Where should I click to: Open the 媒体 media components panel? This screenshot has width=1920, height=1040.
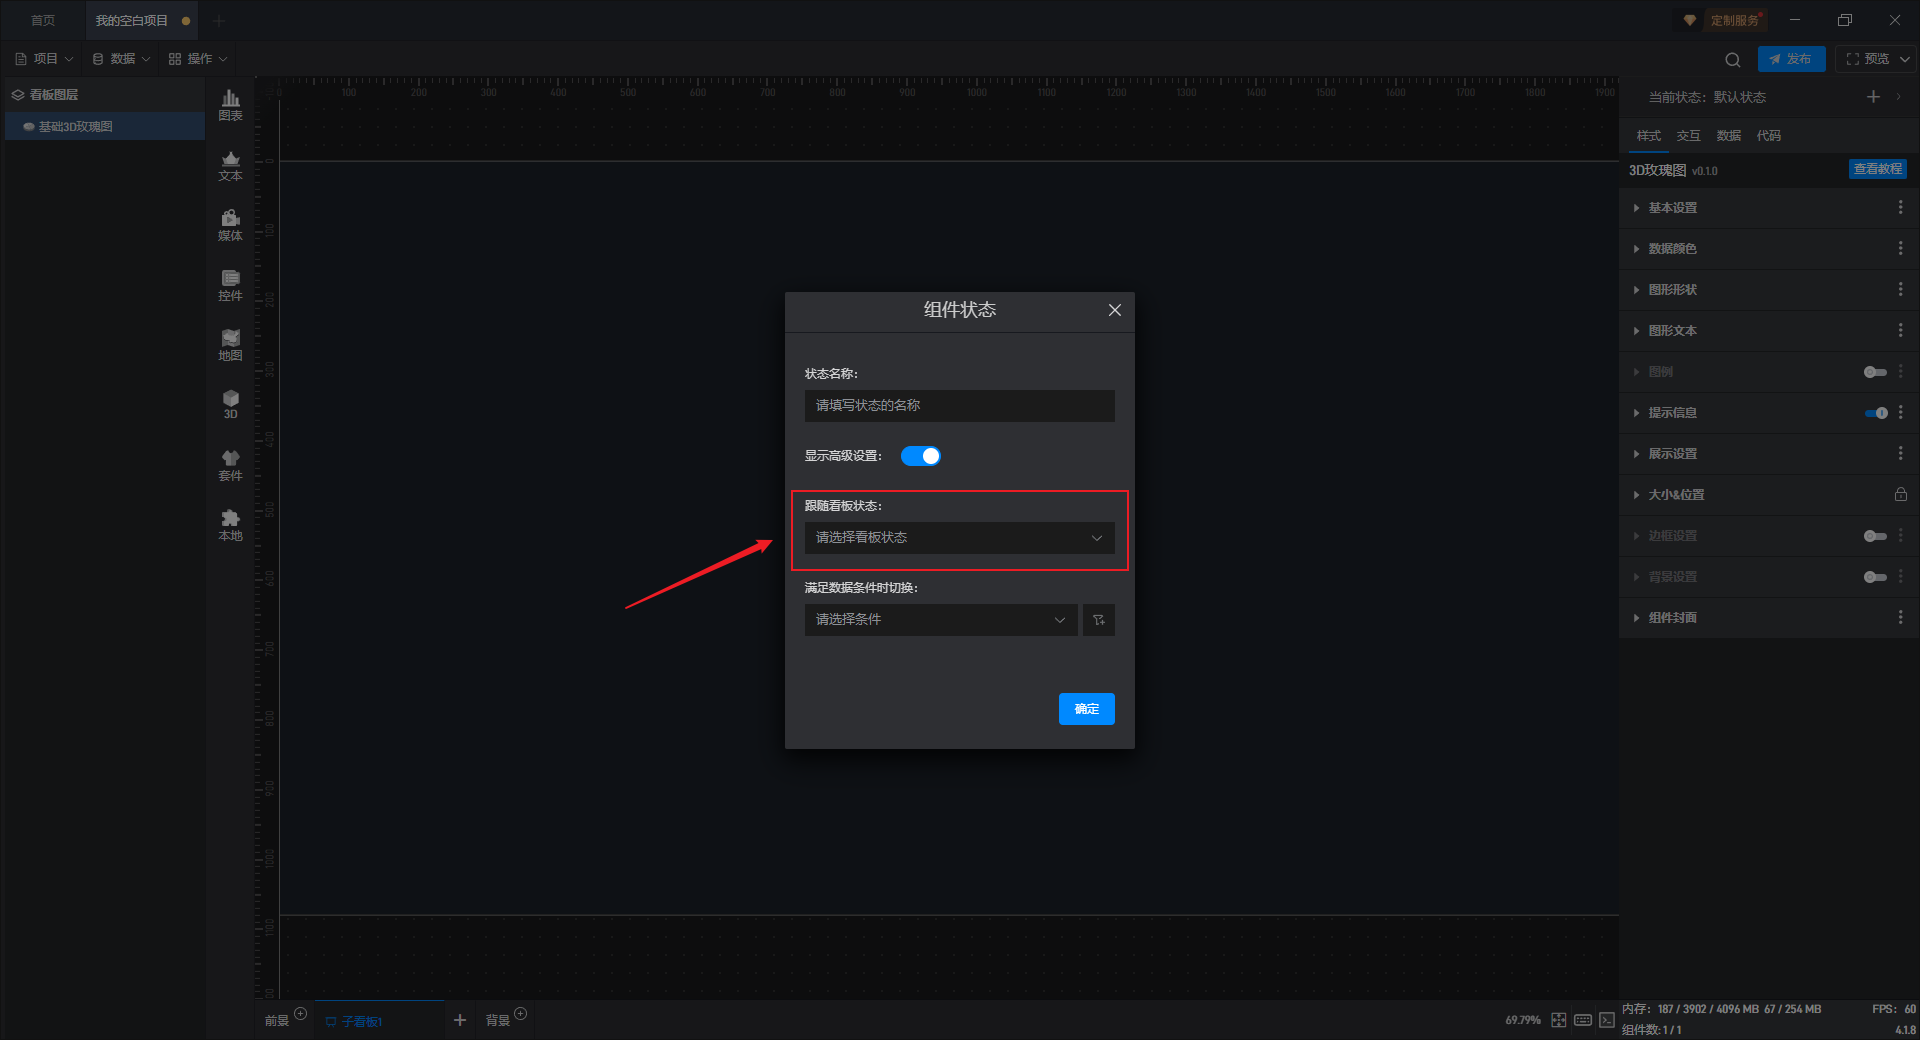click(230, 225)
